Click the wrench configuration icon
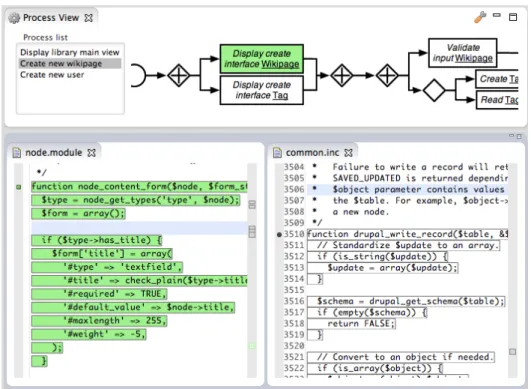531x389 pixels. pyautogui.click(x=480, y=17)
